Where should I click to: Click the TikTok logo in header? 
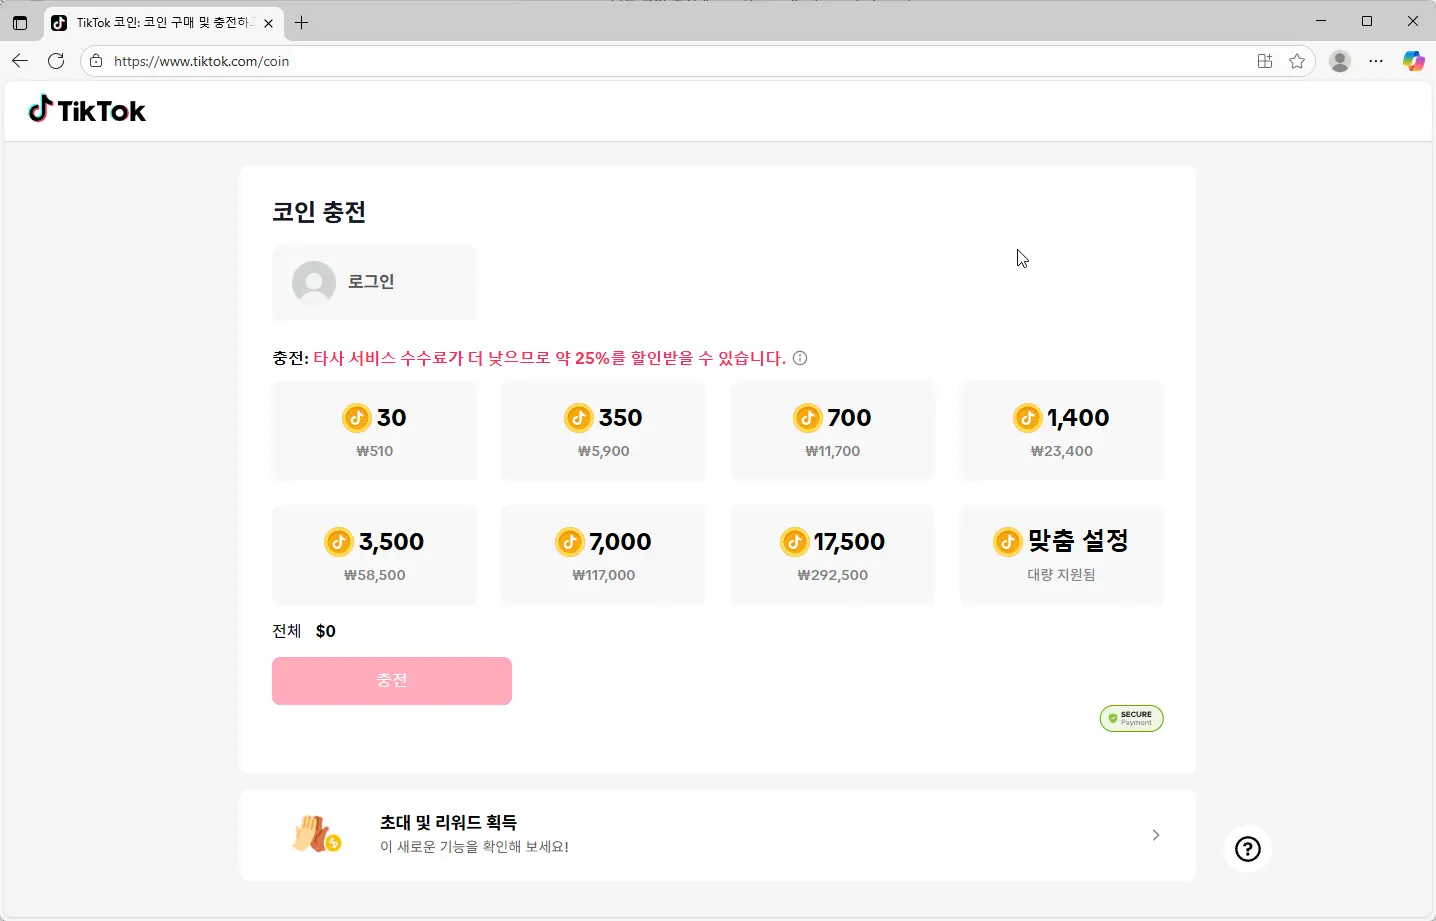(87, 110)
